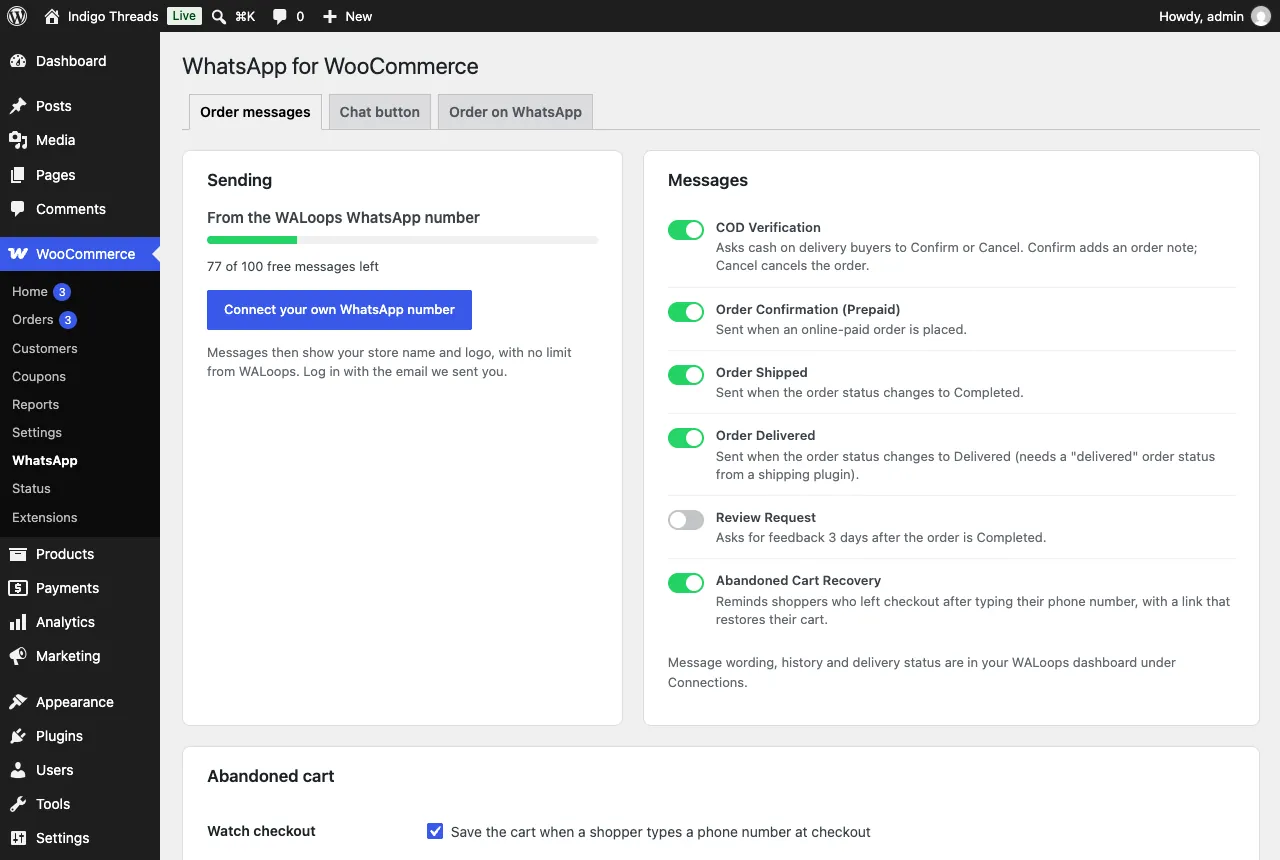Click the Products box icon
The height and width of the screenshot is (860, 1280).
[18, 554]
